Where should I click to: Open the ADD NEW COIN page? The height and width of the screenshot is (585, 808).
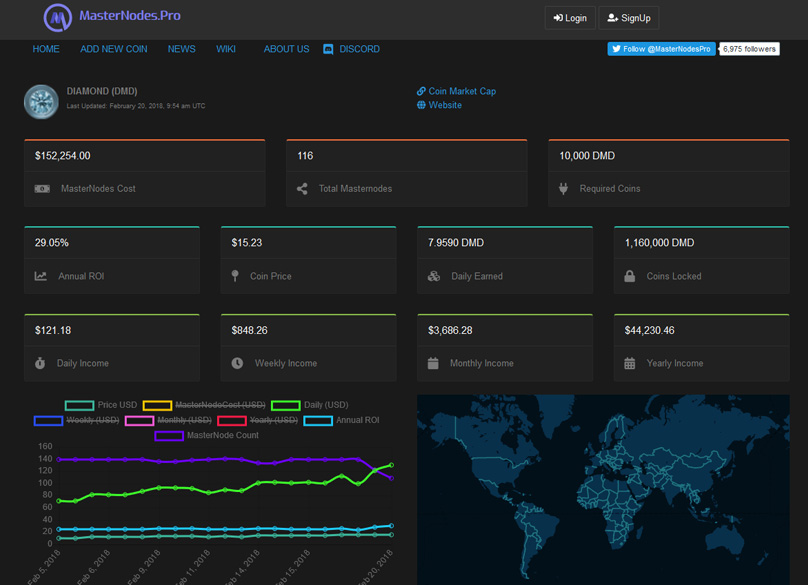tap(114, 49)
